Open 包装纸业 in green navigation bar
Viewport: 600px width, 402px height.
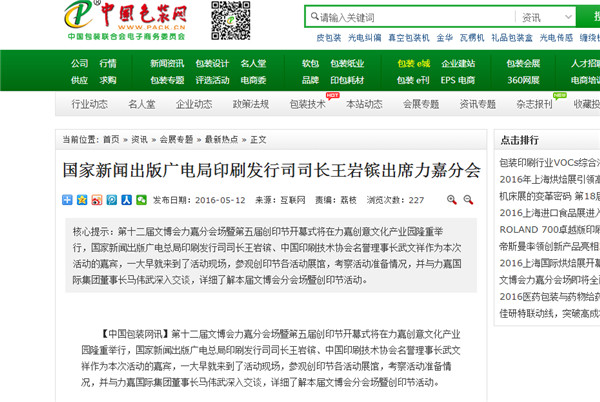click(347, 63)
